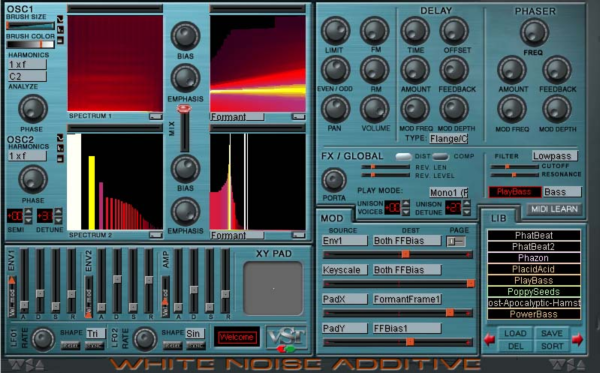Open the delay TYPE Flange/C dropdown

point(448,138)
